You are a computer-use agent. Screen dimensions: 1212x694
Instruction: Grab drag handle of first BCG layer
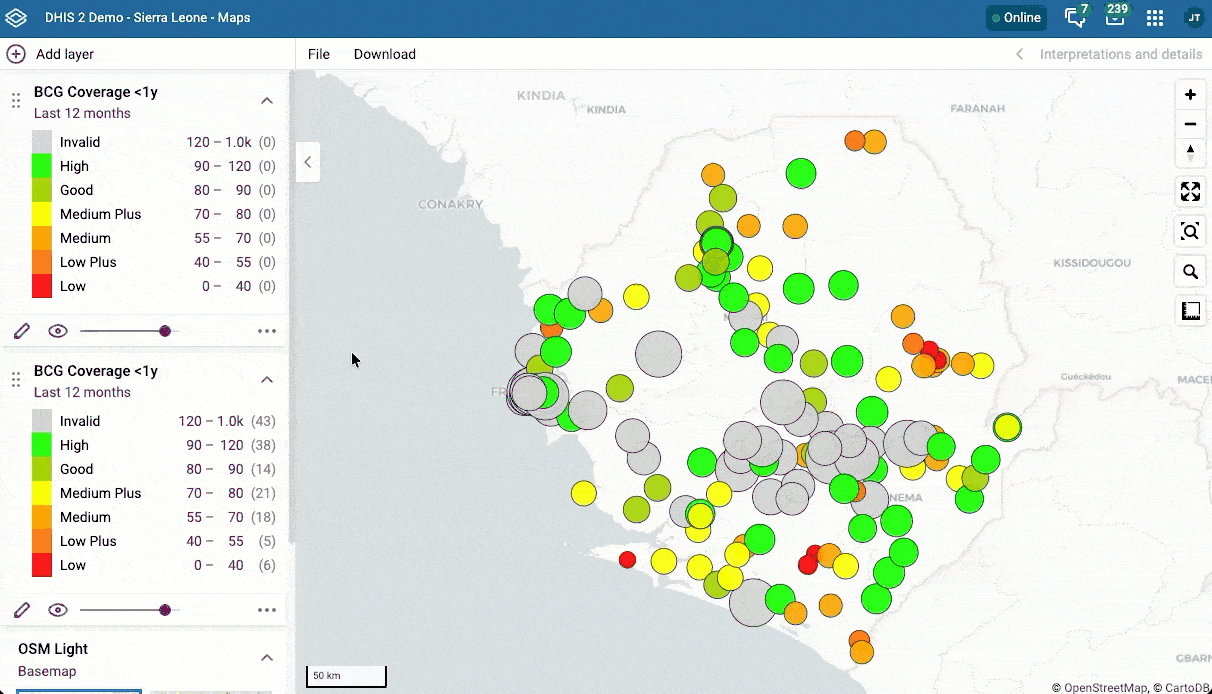click(16, 100)
